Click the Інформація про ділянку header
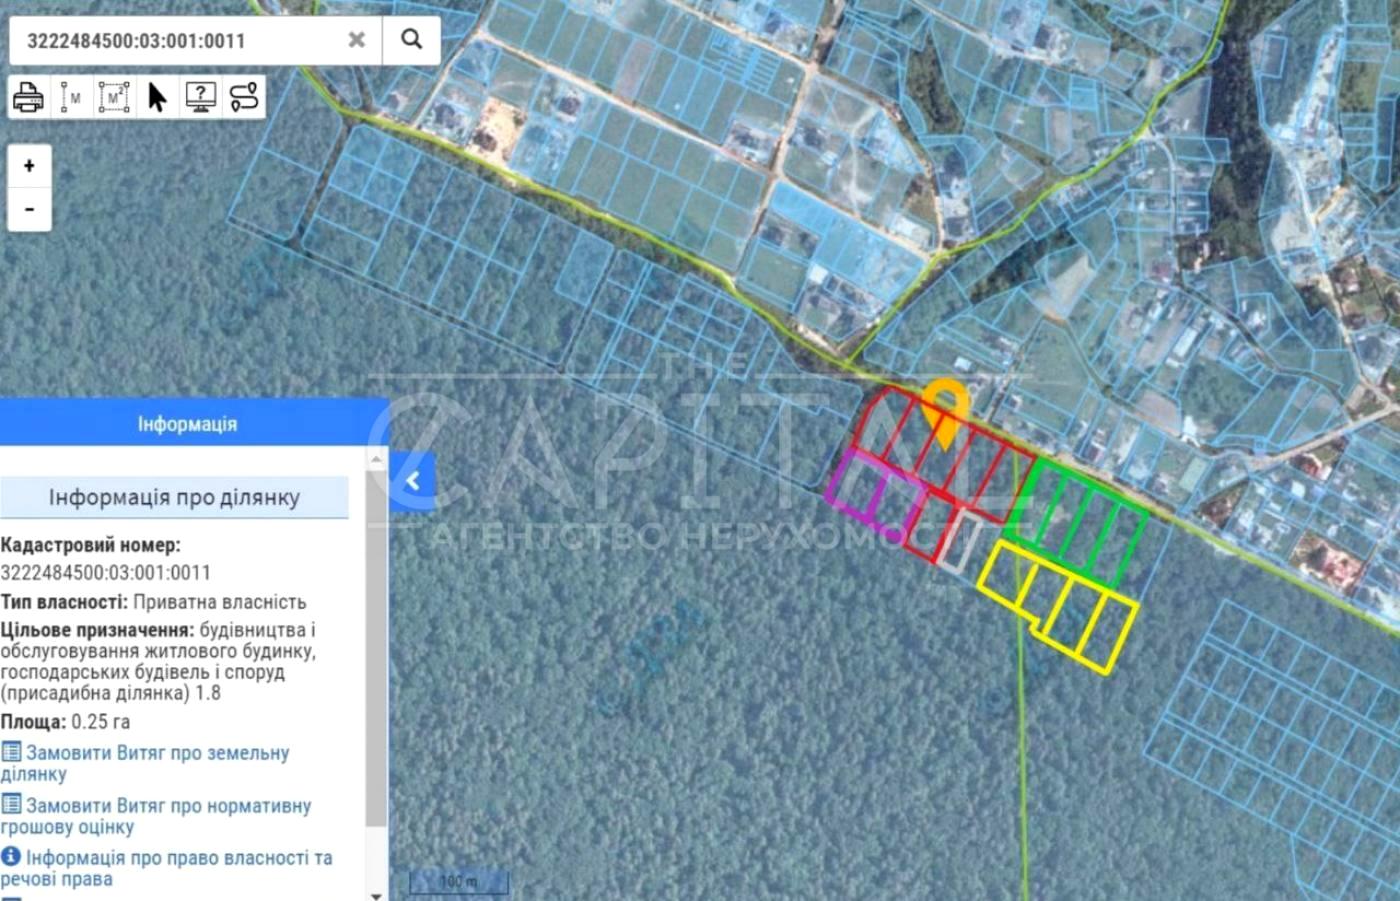 coord(174,497)
